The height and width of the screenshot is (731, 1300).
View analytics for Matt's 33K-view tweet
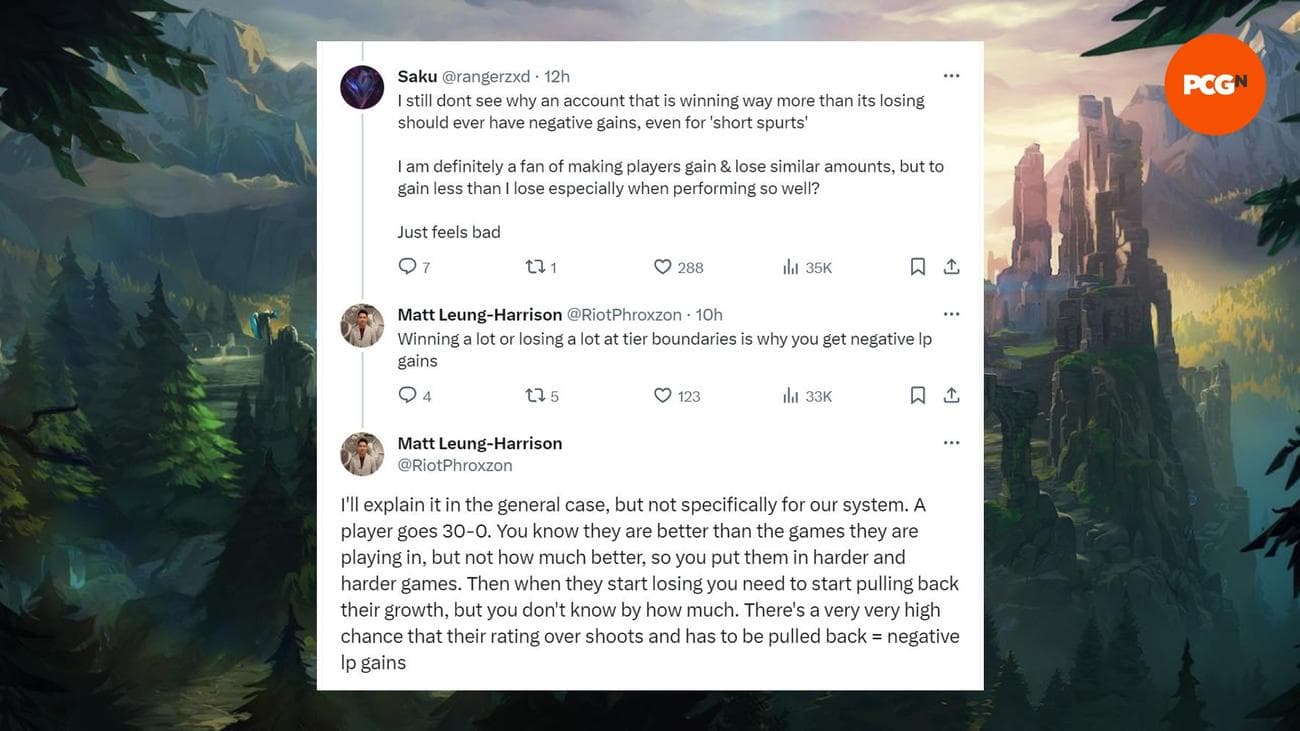click(x=790, y=396)
